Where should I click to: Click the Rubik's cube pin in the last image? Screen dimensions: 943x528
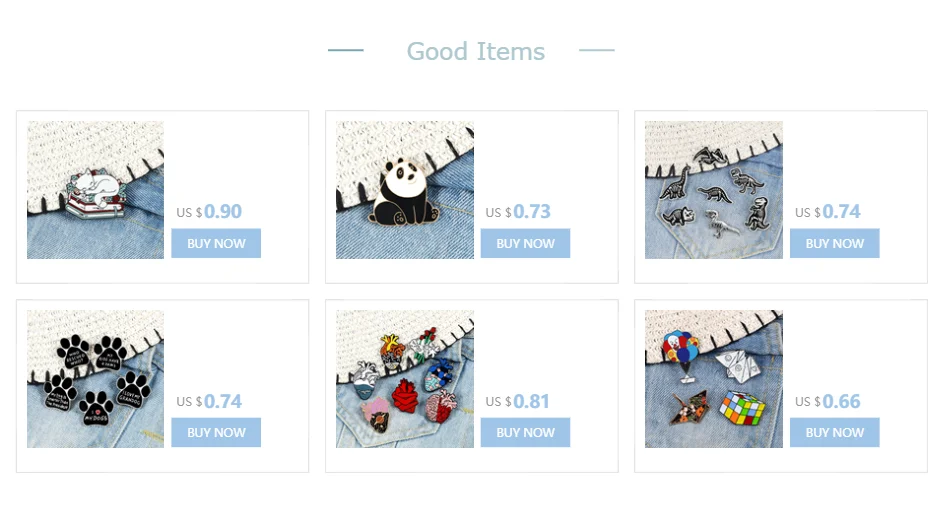[x=742, y=408]
